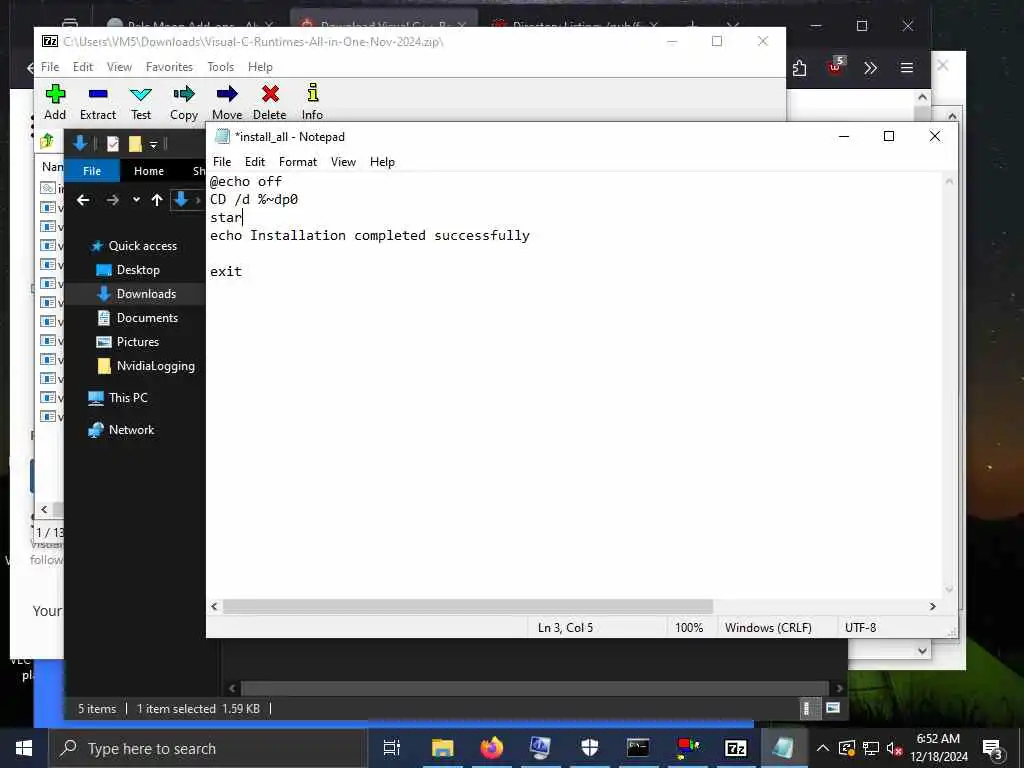Switch Explorer to large icons view

coord(833,709)
